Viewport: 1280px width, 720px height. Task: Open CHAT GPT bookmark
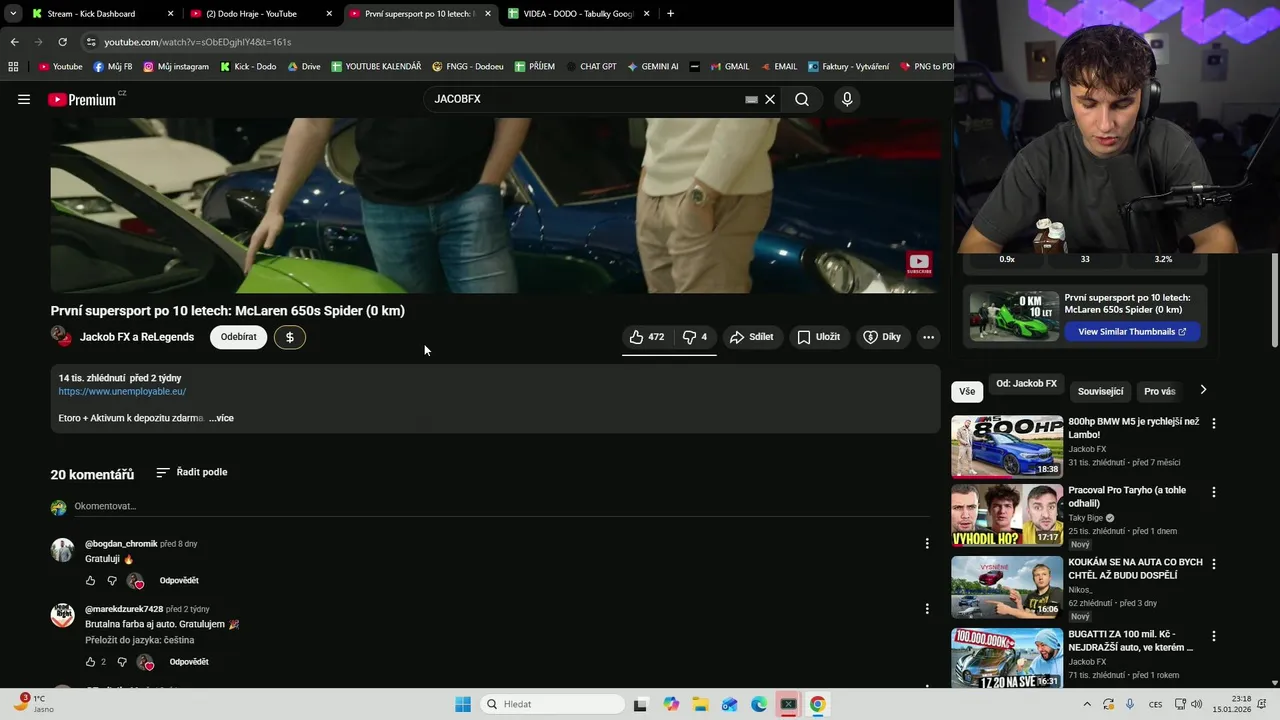coord(590,67)
